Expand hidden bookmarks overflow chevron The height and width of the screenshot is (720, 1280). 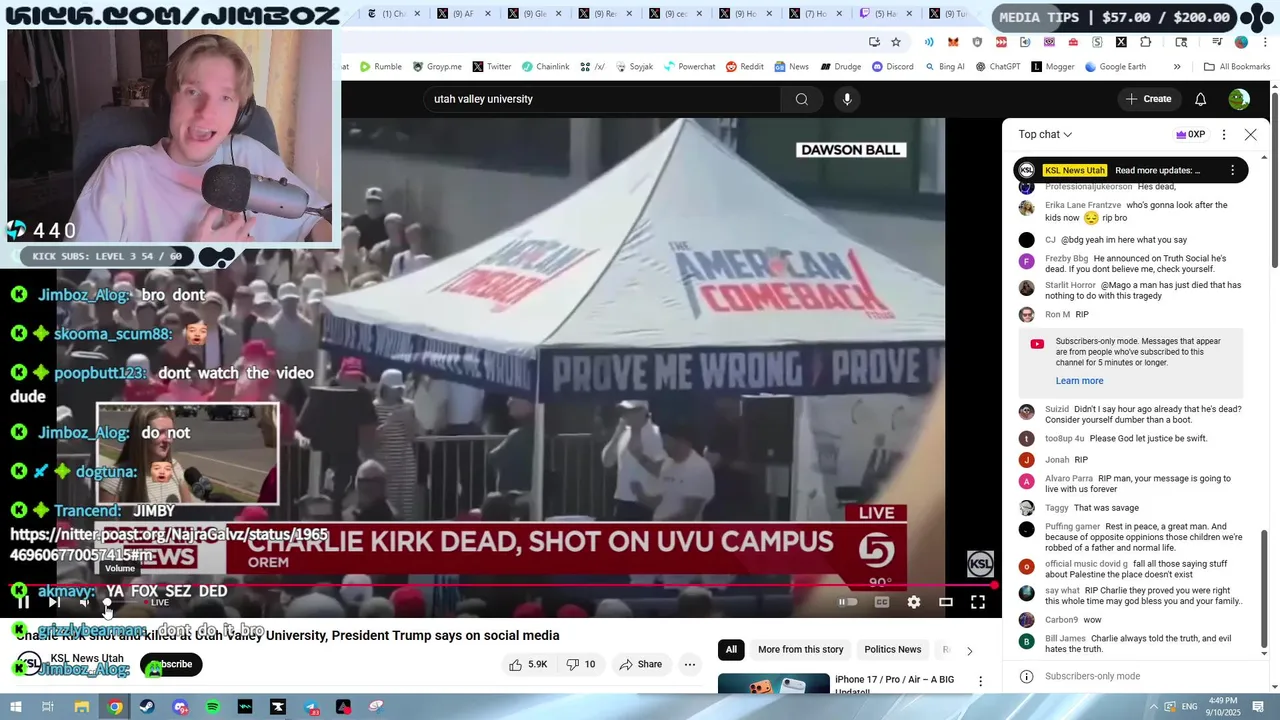[x=1177, y=67]
